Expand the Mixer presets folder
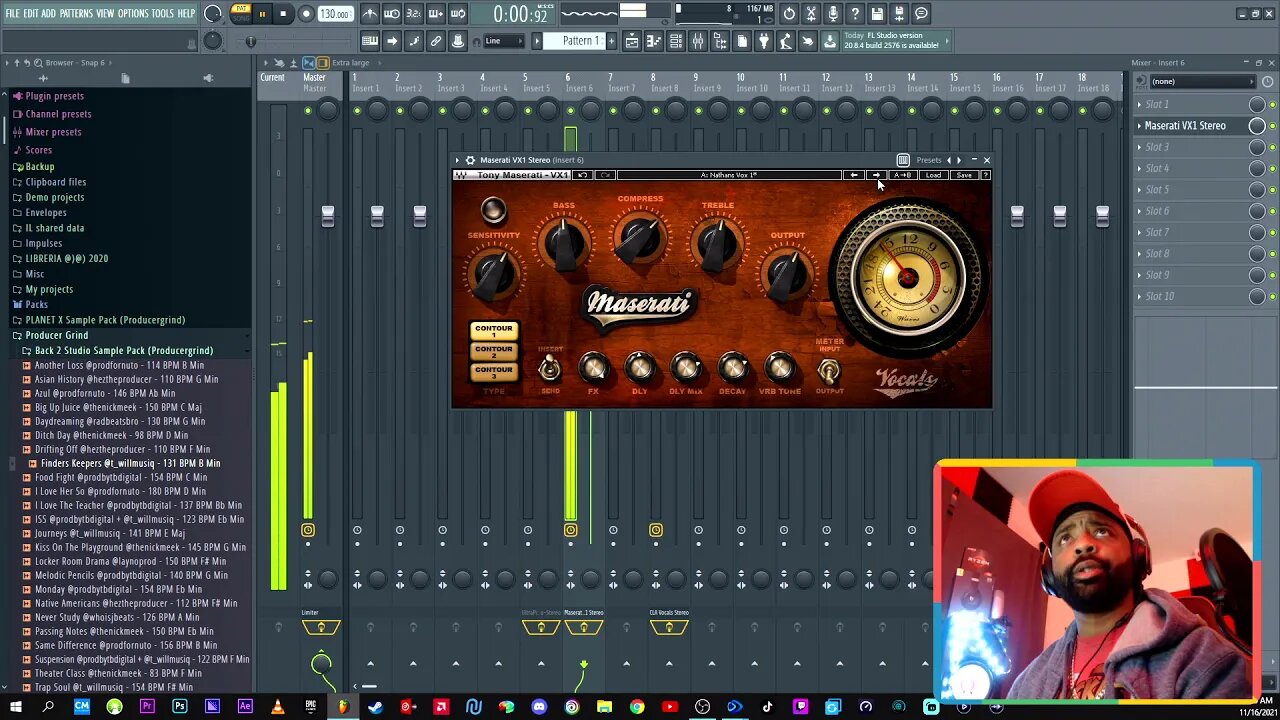 (x=53, y=132)
